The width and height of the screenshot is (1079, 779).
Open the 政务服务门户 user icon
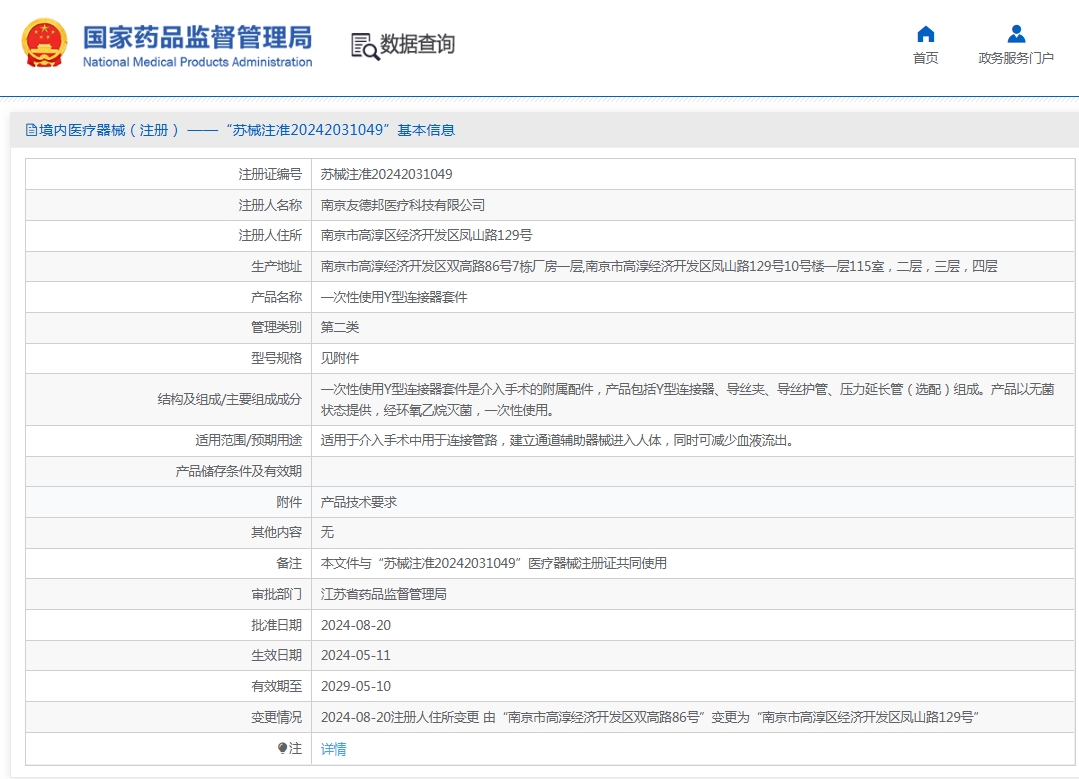pos(1016,34)
